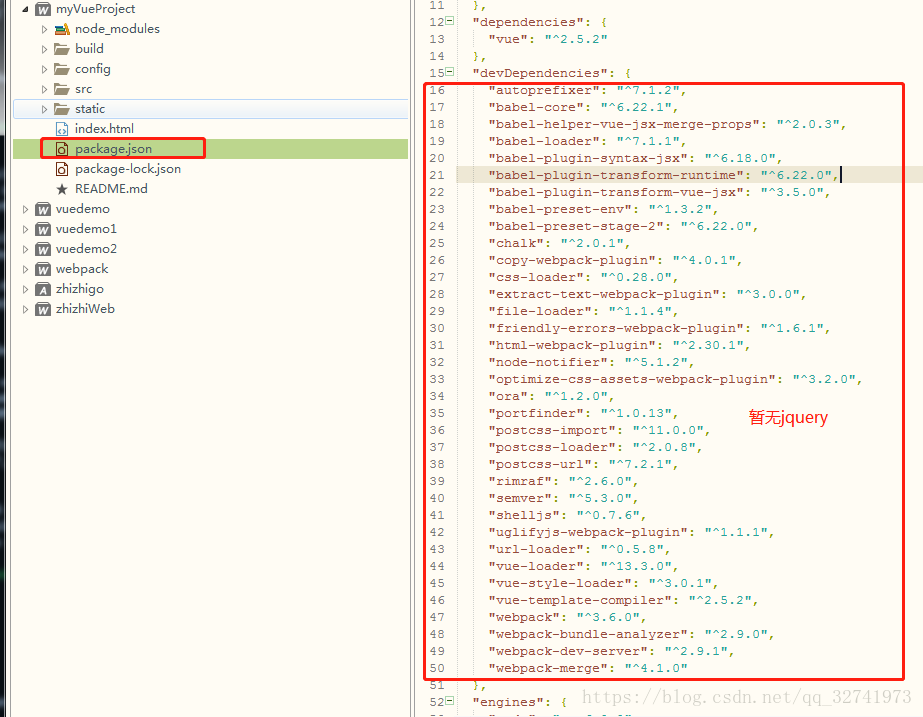Open package-lock.json in the tree

128,169
